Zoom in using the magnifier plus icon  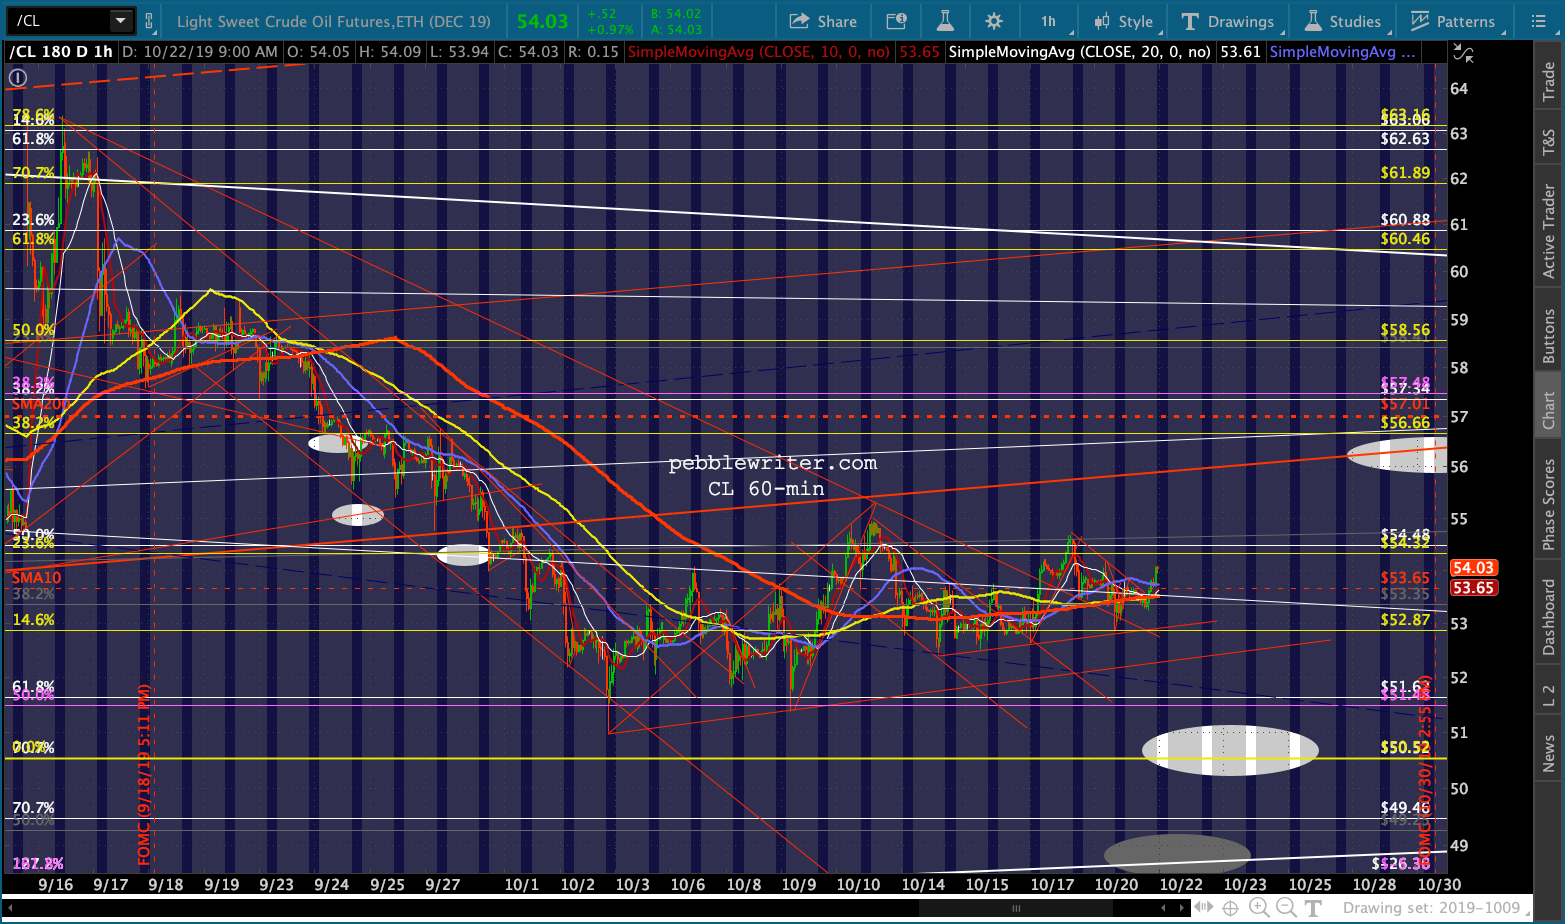pos(1259,908)
